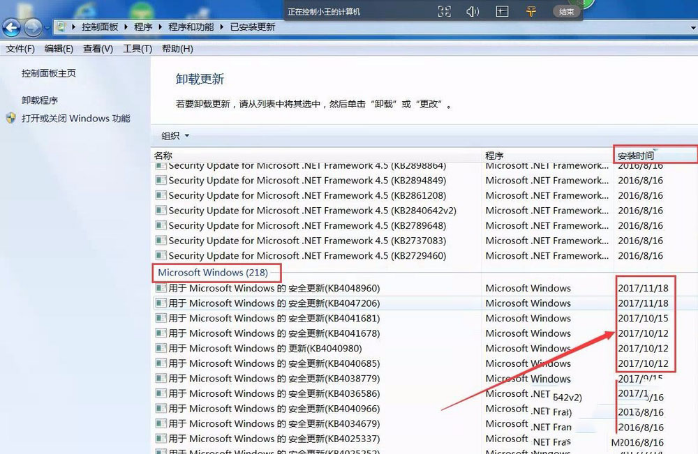
Task: Open the 工具(T) menu
Action: click(137, 48)
